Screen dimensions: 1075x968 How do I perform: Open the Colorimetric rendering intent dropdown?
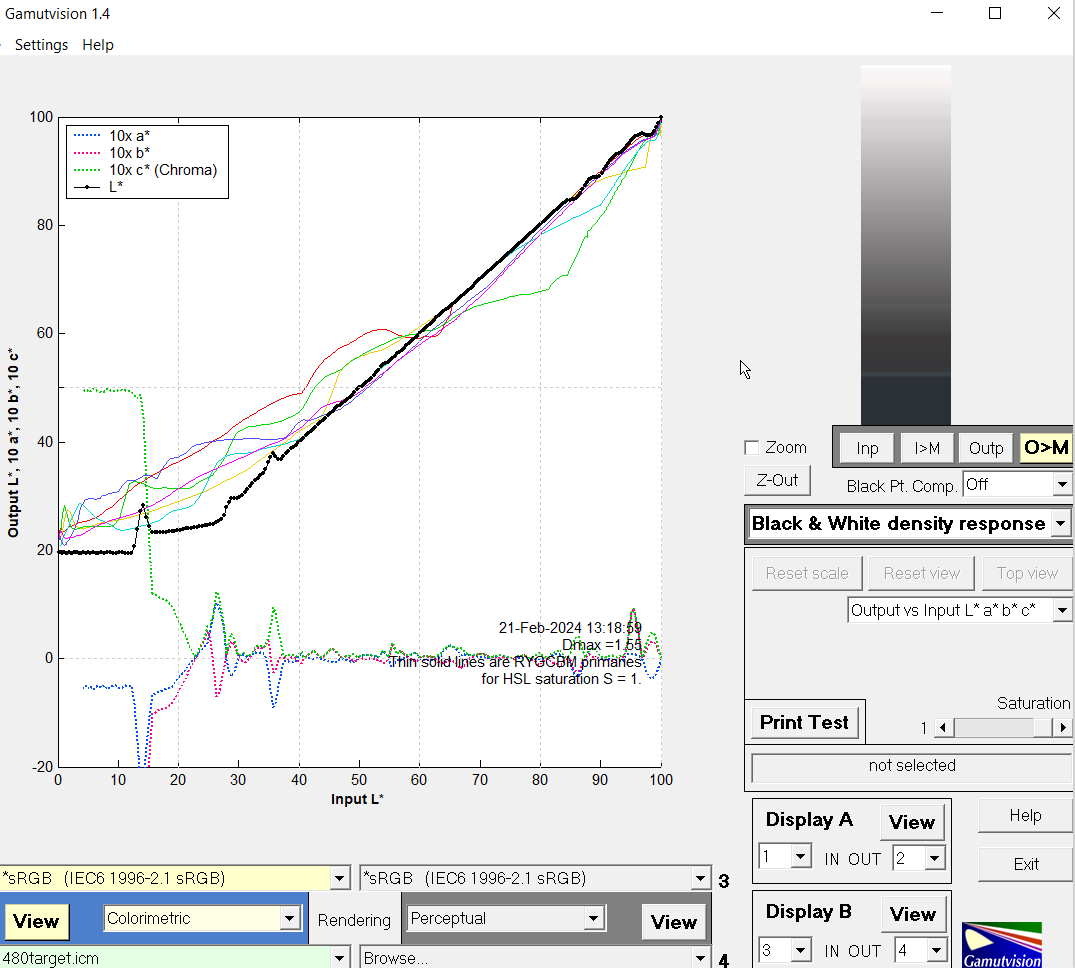coord(202,918)
